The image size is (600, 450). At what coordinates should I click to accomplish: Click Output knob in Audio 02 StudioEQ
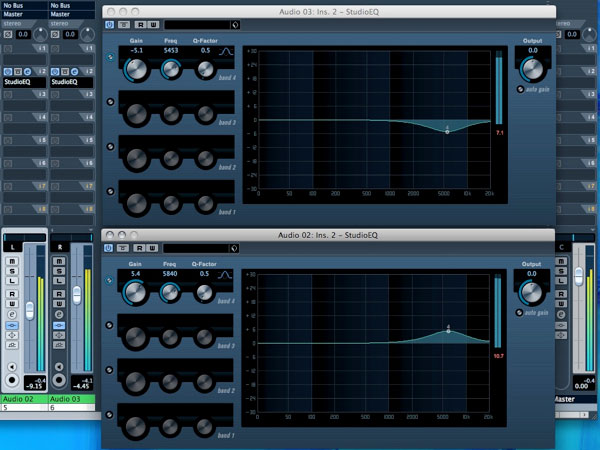[532, 292]
